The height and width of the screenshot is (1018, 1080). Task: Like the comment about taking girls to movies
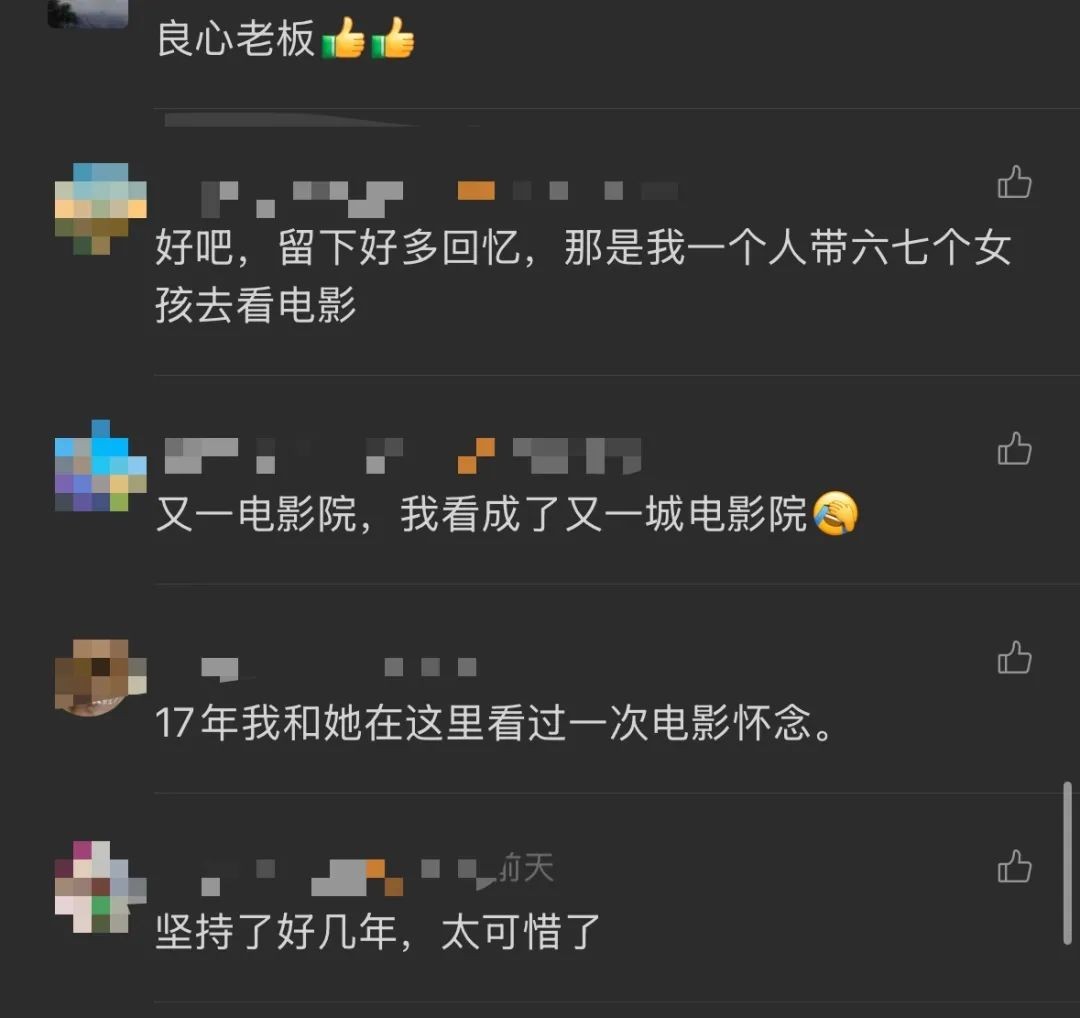(1015, 183)
